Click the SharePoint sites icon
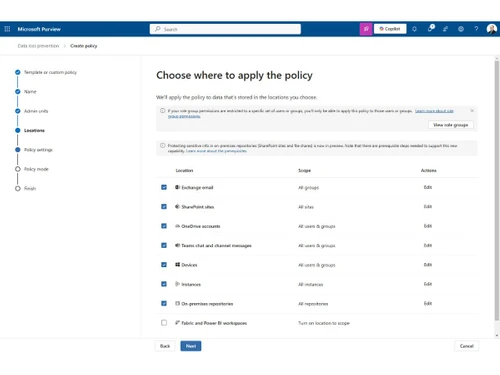The height and width of the screenshot is (375, 500). [x=177, y=207]
